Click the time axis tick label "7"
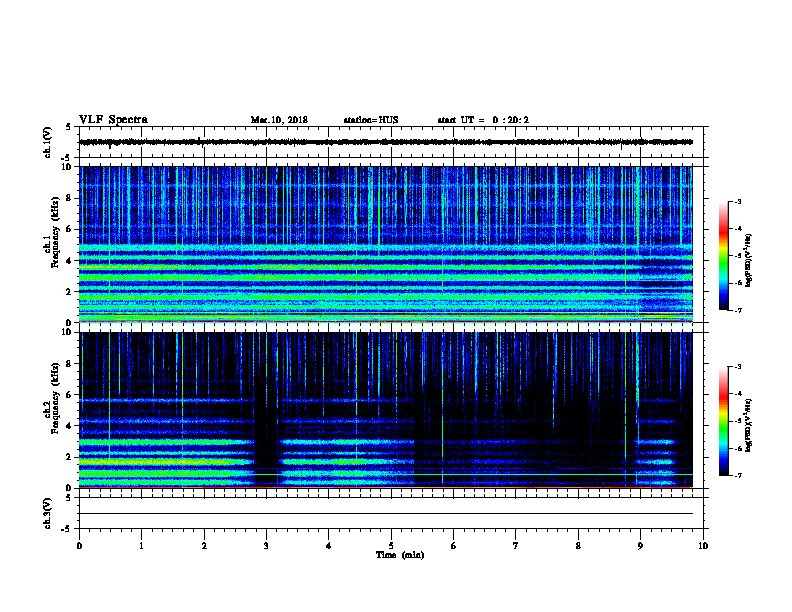Viewport: 792px width, 612px height. pos(516,546)
